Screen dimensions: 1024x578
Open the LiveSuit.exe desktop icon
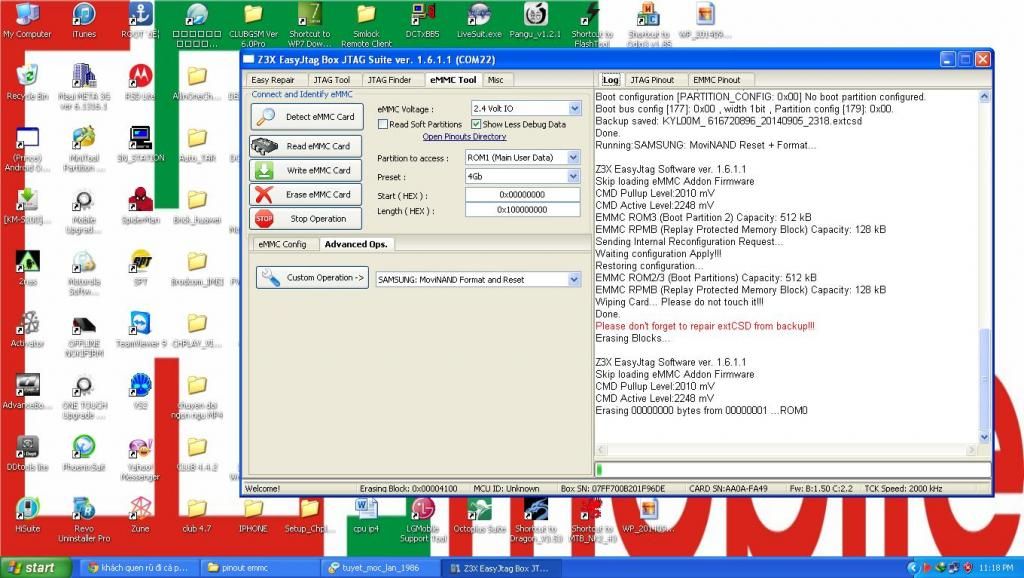pyautogui.click(x=479, y=22)
